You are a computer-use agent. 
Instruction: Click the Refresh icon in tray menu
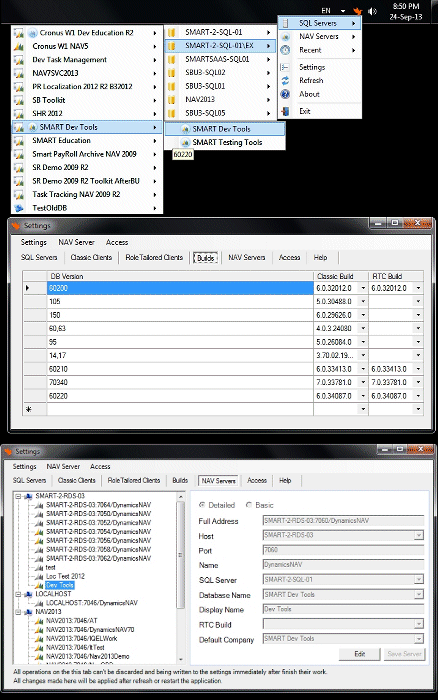[285, 80]
